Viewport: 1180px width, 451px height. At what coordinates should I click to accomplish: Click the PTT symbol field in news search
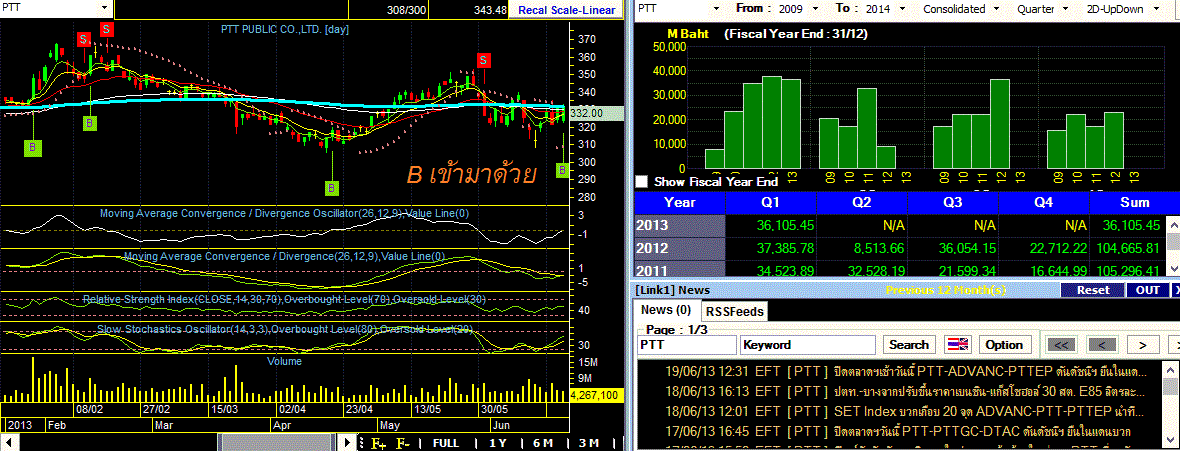[x=686, y=345]
